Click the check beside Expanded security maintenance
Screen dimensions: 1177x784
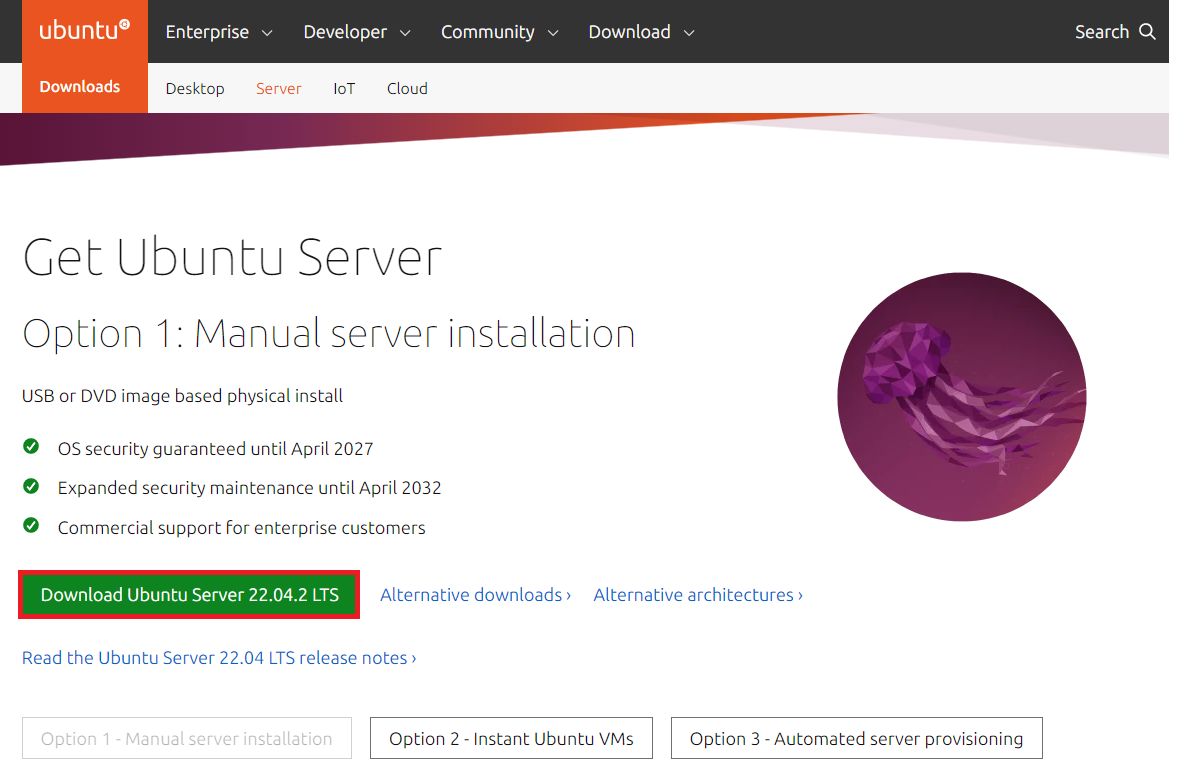(x=31, y=487)
